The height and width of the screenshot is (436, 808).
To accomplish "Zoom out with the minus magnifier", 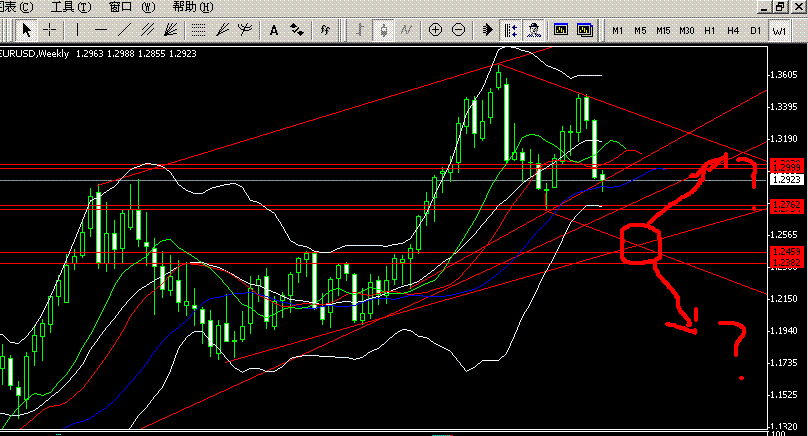I will pyautogui.click(x=459, y=30).
